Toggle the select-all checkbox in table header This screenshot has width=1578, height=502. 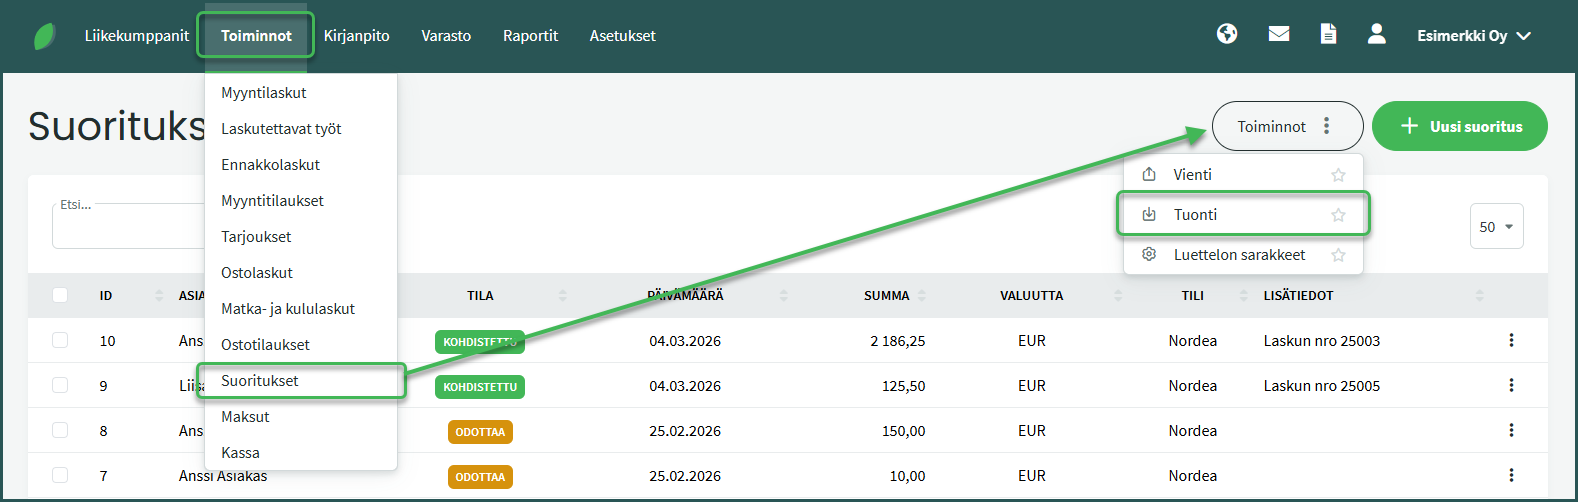(60, 295)
